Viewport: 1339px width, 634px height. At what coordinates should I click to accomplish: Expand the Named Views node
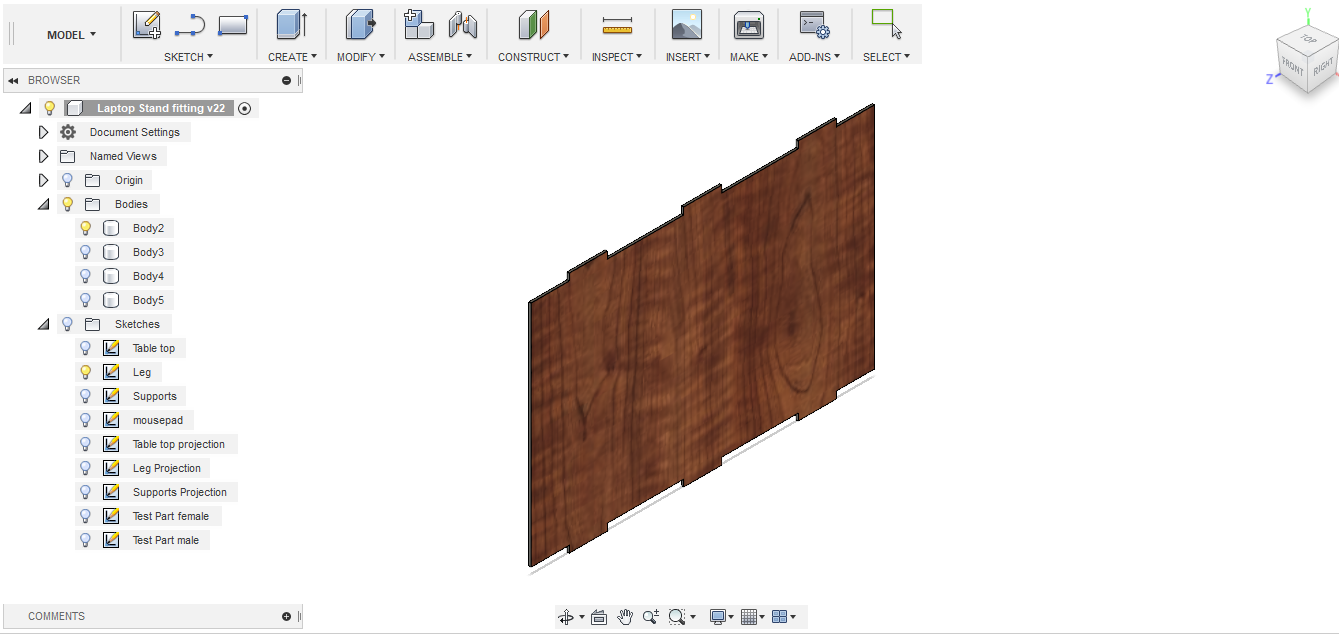click(43, 156)
